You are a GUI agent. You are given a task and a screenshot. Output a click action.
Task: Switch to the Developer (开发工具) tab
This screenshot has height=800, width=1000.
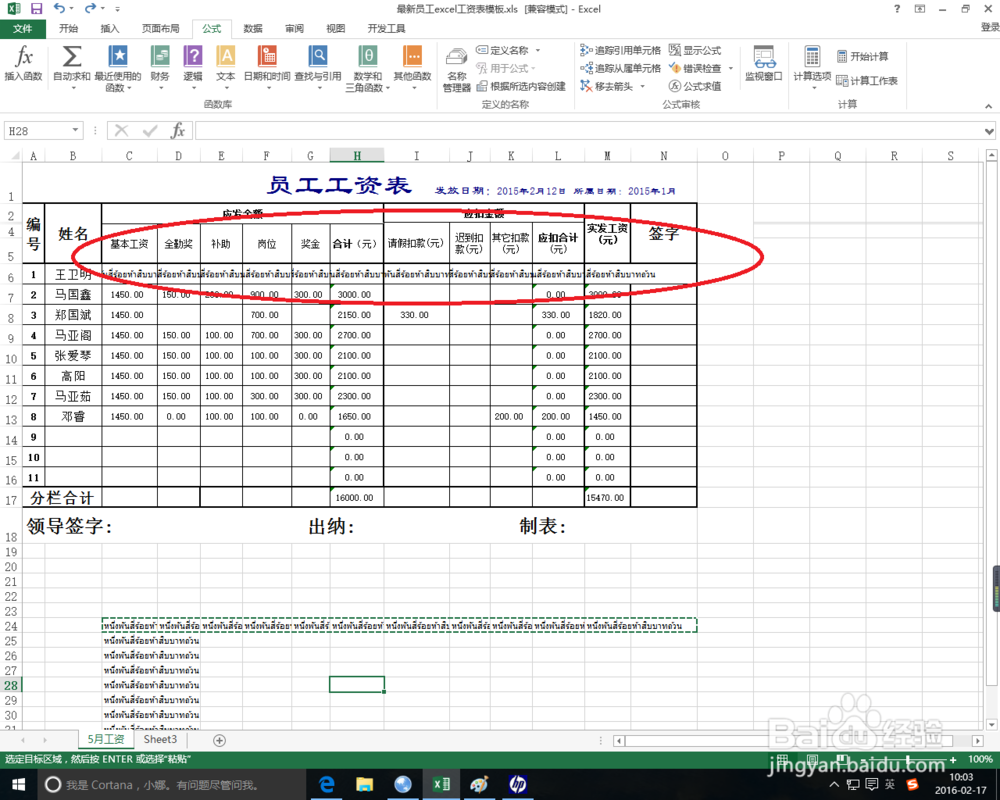coord(386,29)
